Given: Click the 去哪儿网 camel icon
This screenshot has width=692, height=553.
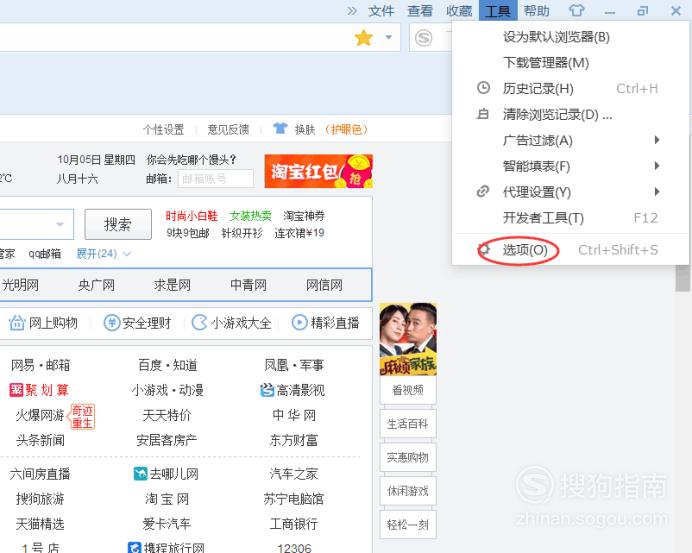Looking at the screenshot, I should pyautogui.click(x=140, y=474).
